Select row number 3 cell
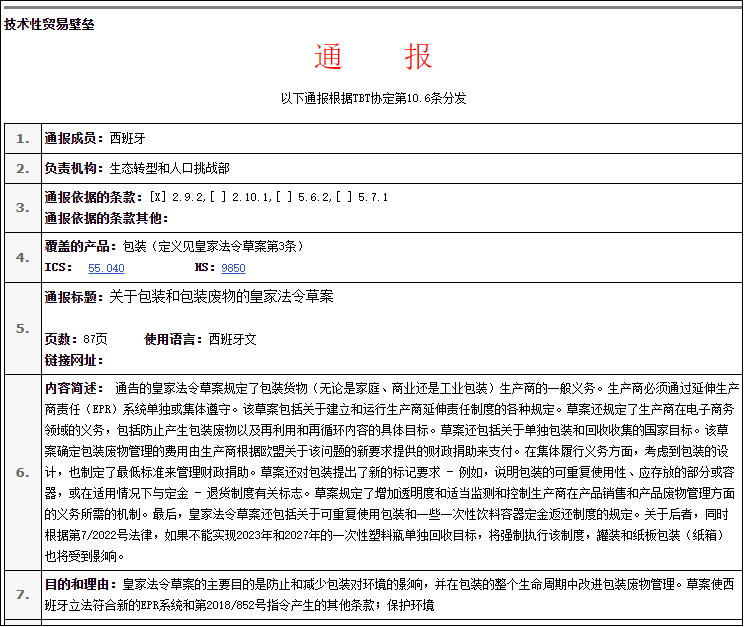This screenshot has height=627, width=744. coord(22,207)
